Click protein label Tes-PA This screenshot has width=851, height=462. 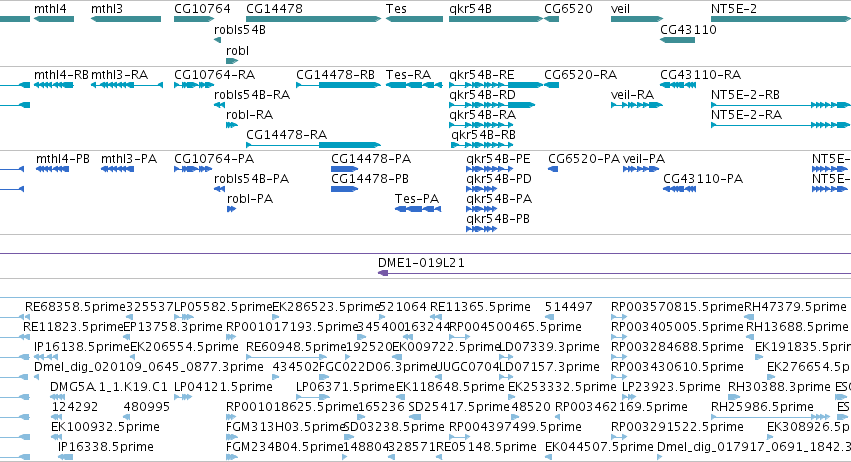pos(417,199)
